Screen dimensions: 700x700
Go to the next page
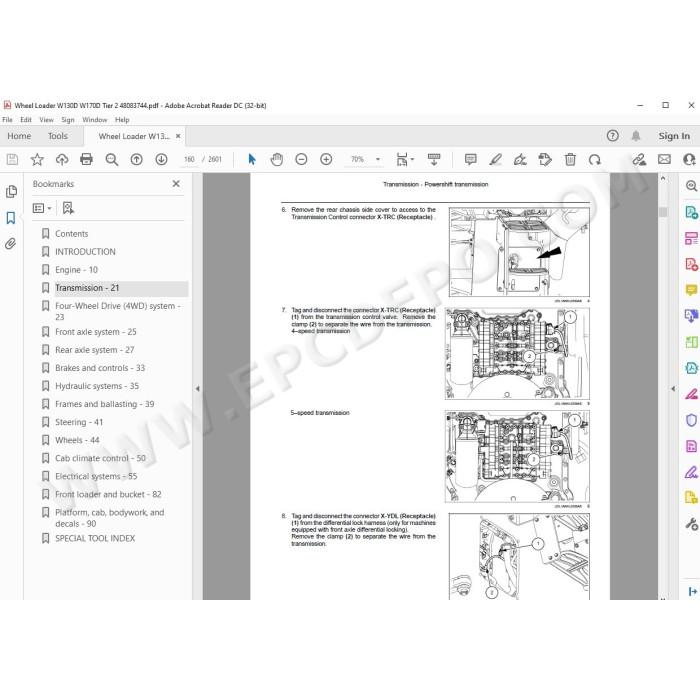[x=161, y=159]
